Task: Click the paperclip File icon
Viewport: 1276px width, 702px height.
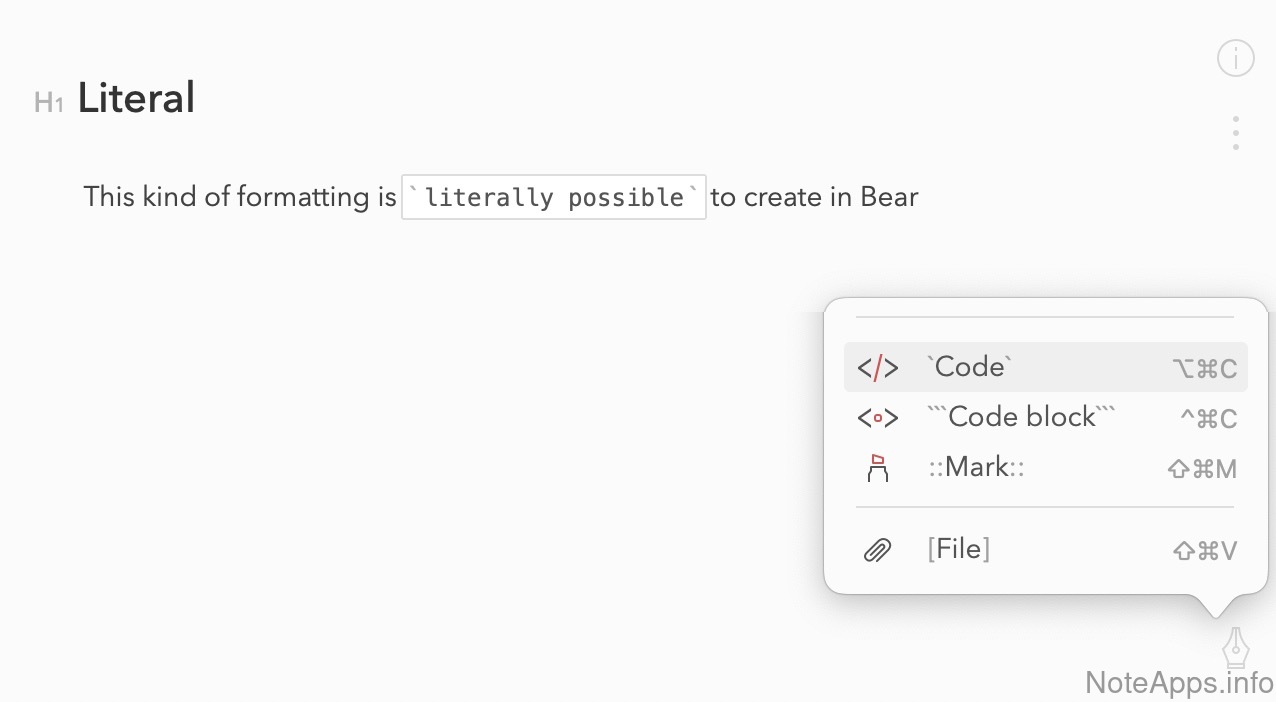Action: pyautogui.click(x=877, y=550)
